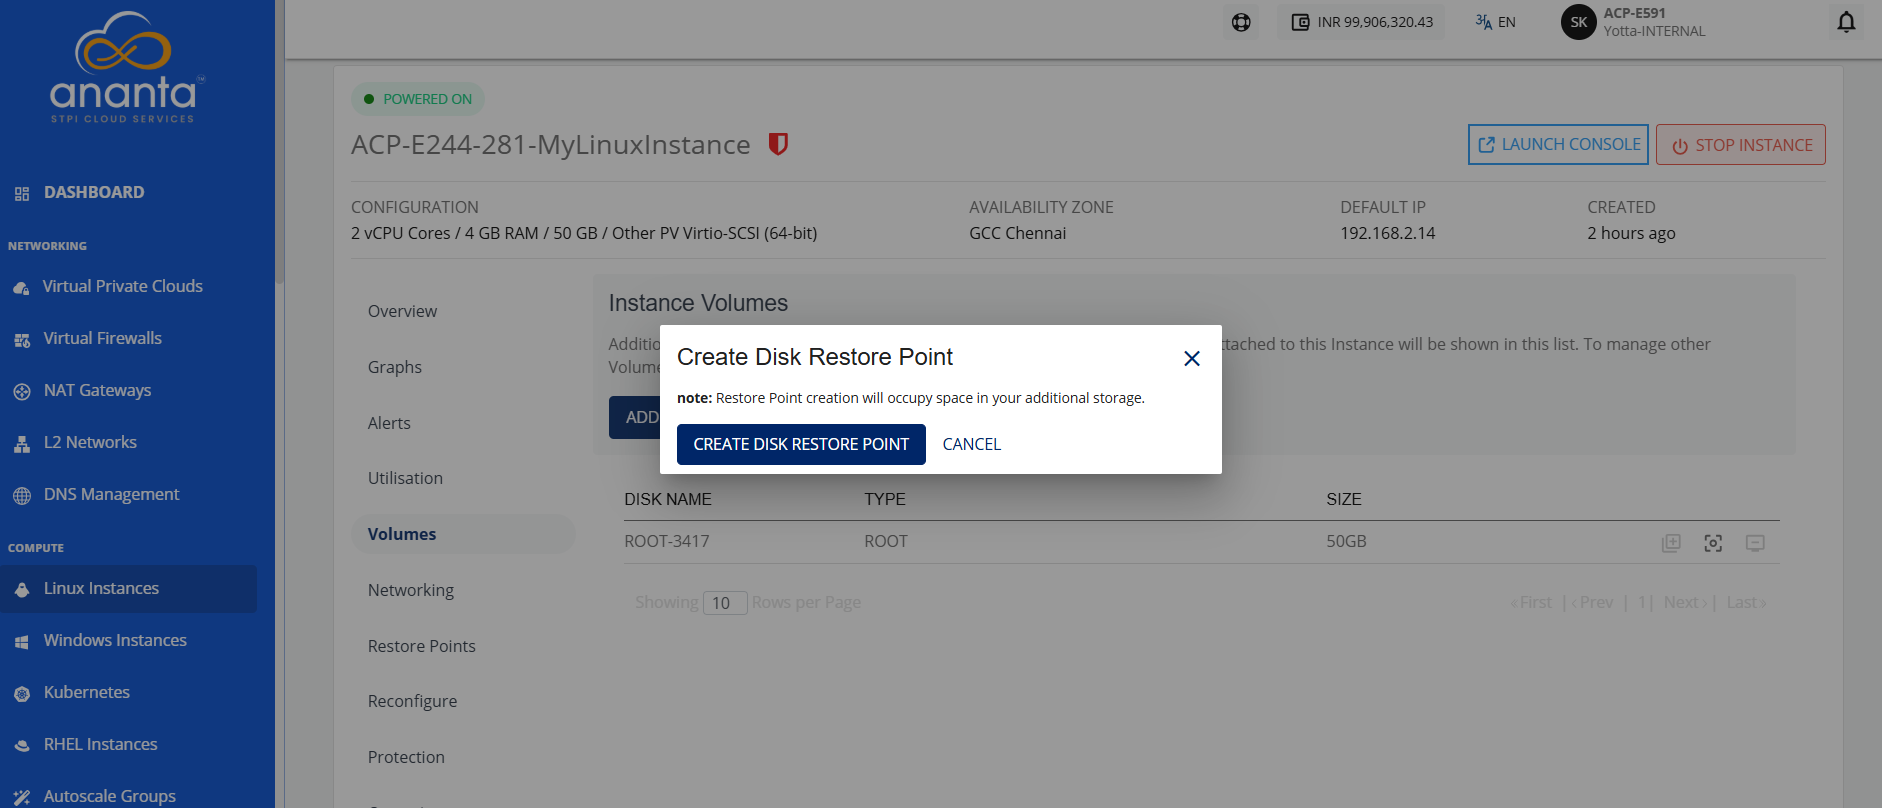Click the snapshot icon for ROOT-3417 disk
This screenshot has width=1882, height=808.
[1713, 543]
